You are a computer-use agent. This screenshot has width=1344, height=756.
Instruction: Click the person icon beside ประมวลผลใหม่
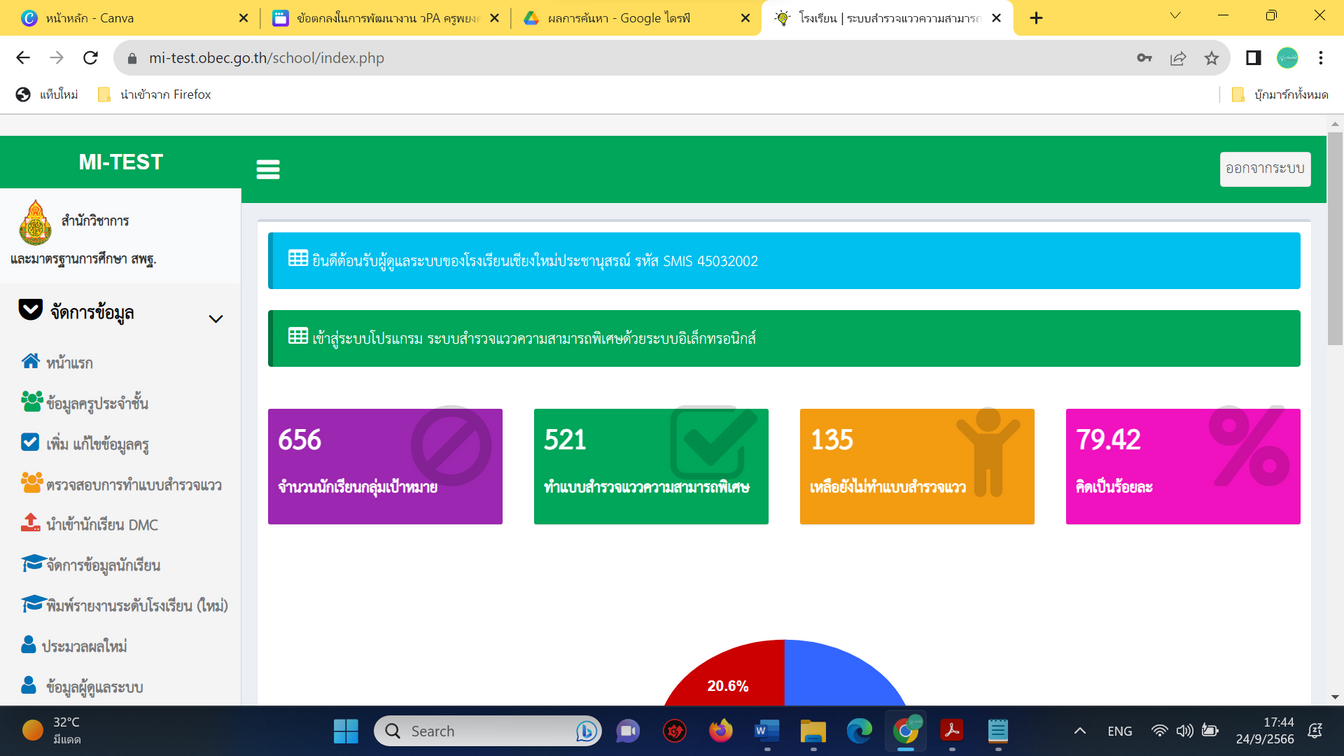(29, 646)
